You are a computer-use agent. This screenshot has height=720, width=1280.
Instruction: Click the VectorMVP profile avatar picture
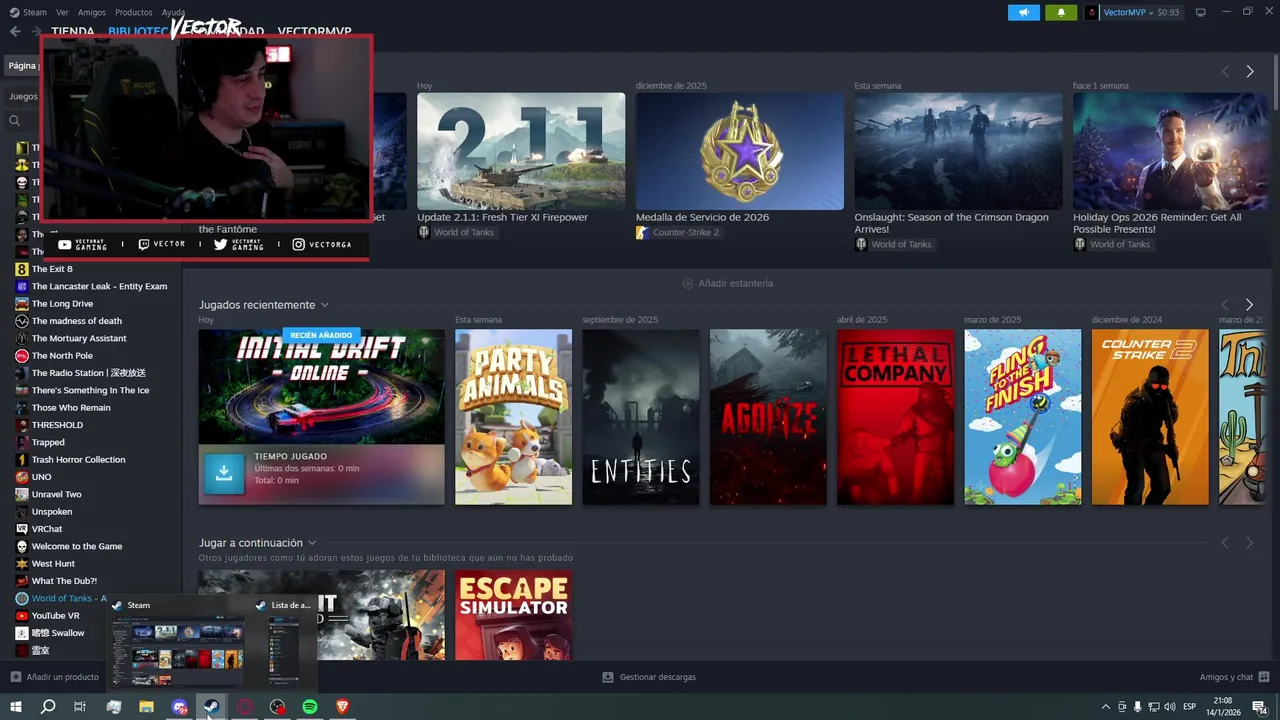(1092, 12)
